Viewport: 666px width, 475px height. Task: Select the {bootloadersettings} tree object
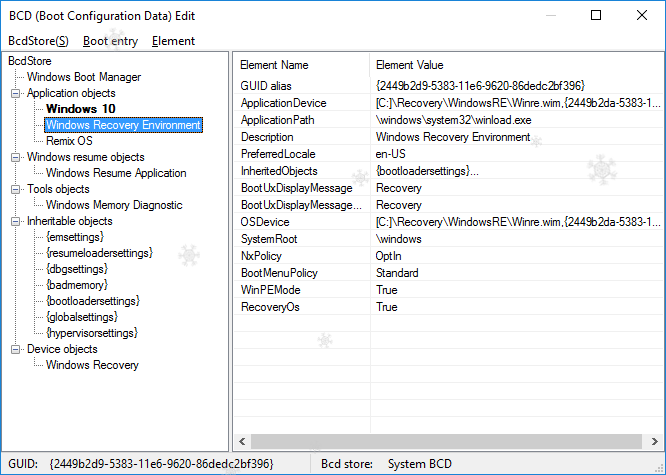[x=93, y=301]
